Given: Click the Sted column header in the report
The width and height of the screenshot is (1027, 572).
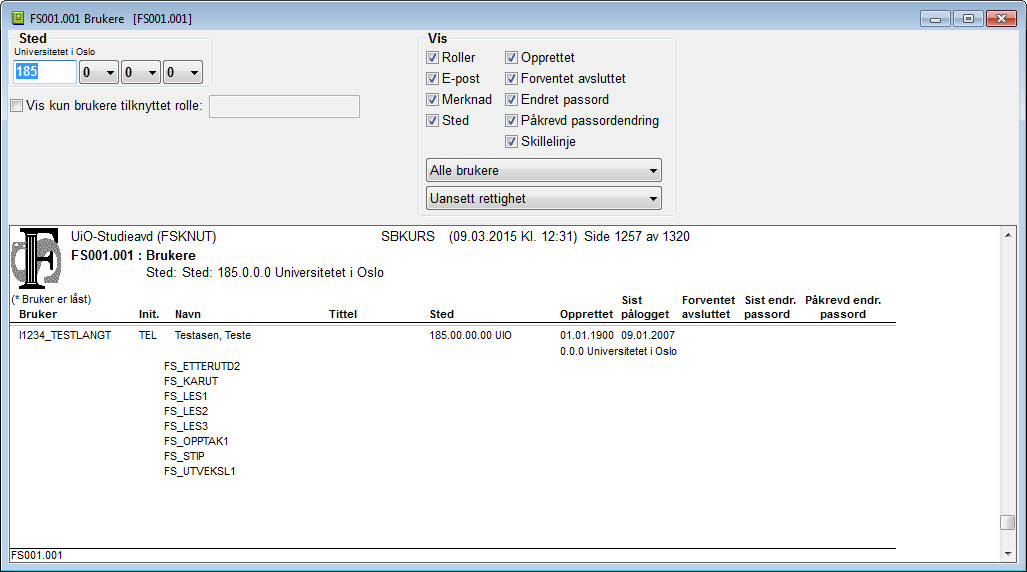Looking at the screenshot, I should click(x=441, y=315).
